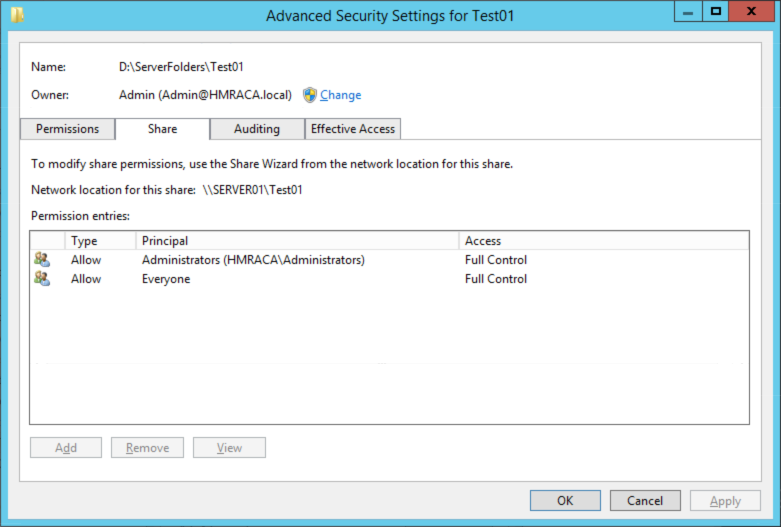The image size is (781, 527).
Task: Click the folder icon in the title bar
Action: click(17, 15)
